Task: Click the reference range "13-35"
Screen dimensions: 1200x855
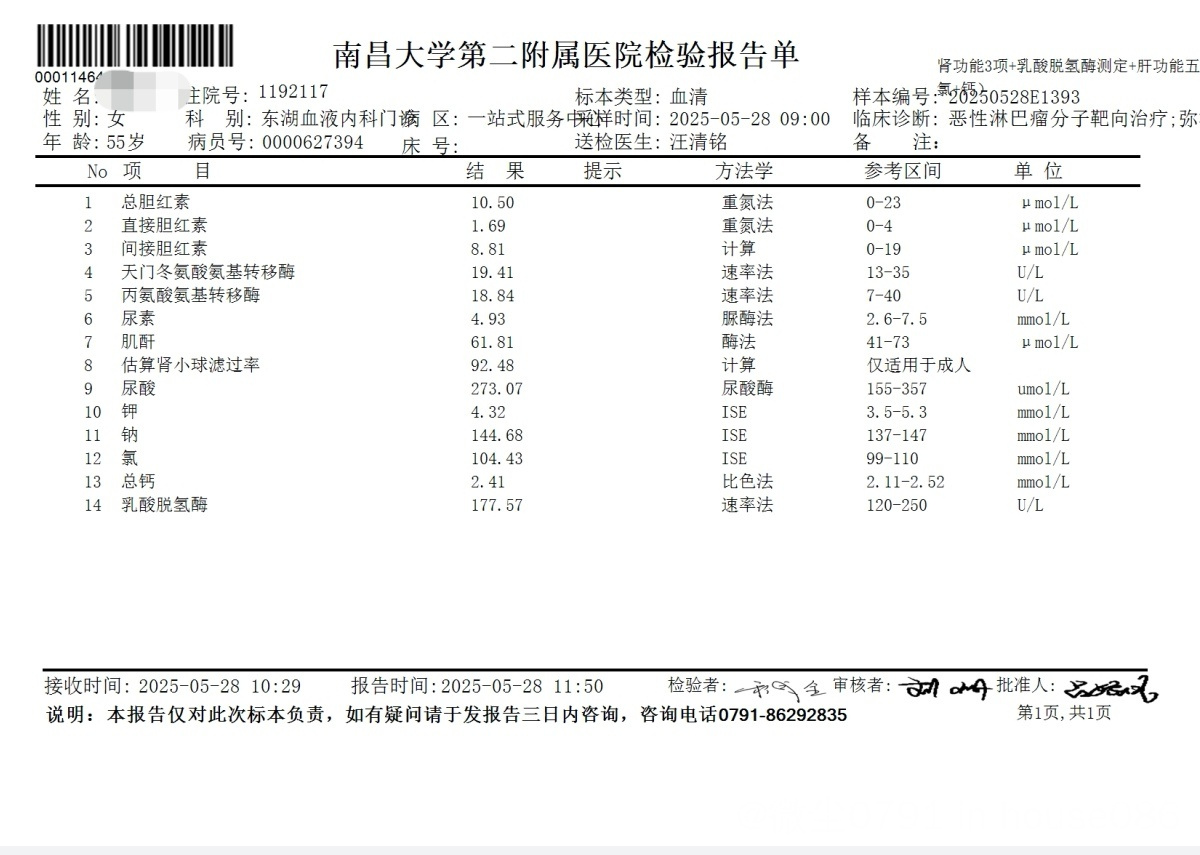Action: click(x=889, y=272)
